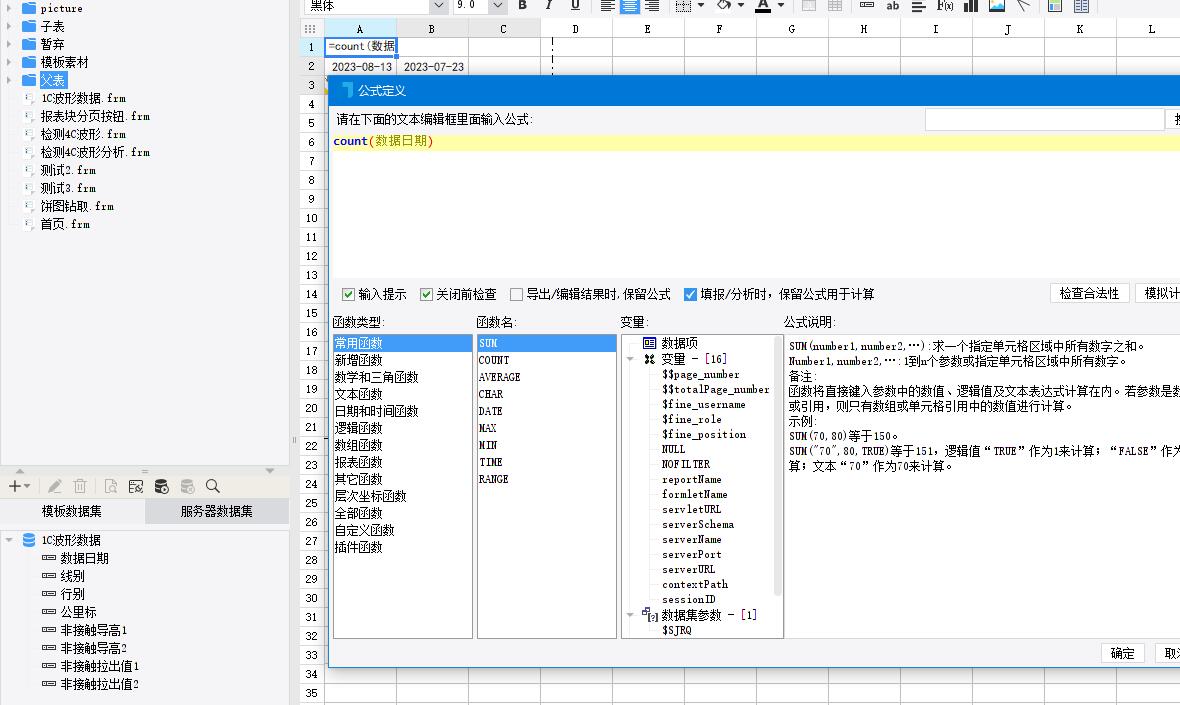Insert rich text ab element

893,6
